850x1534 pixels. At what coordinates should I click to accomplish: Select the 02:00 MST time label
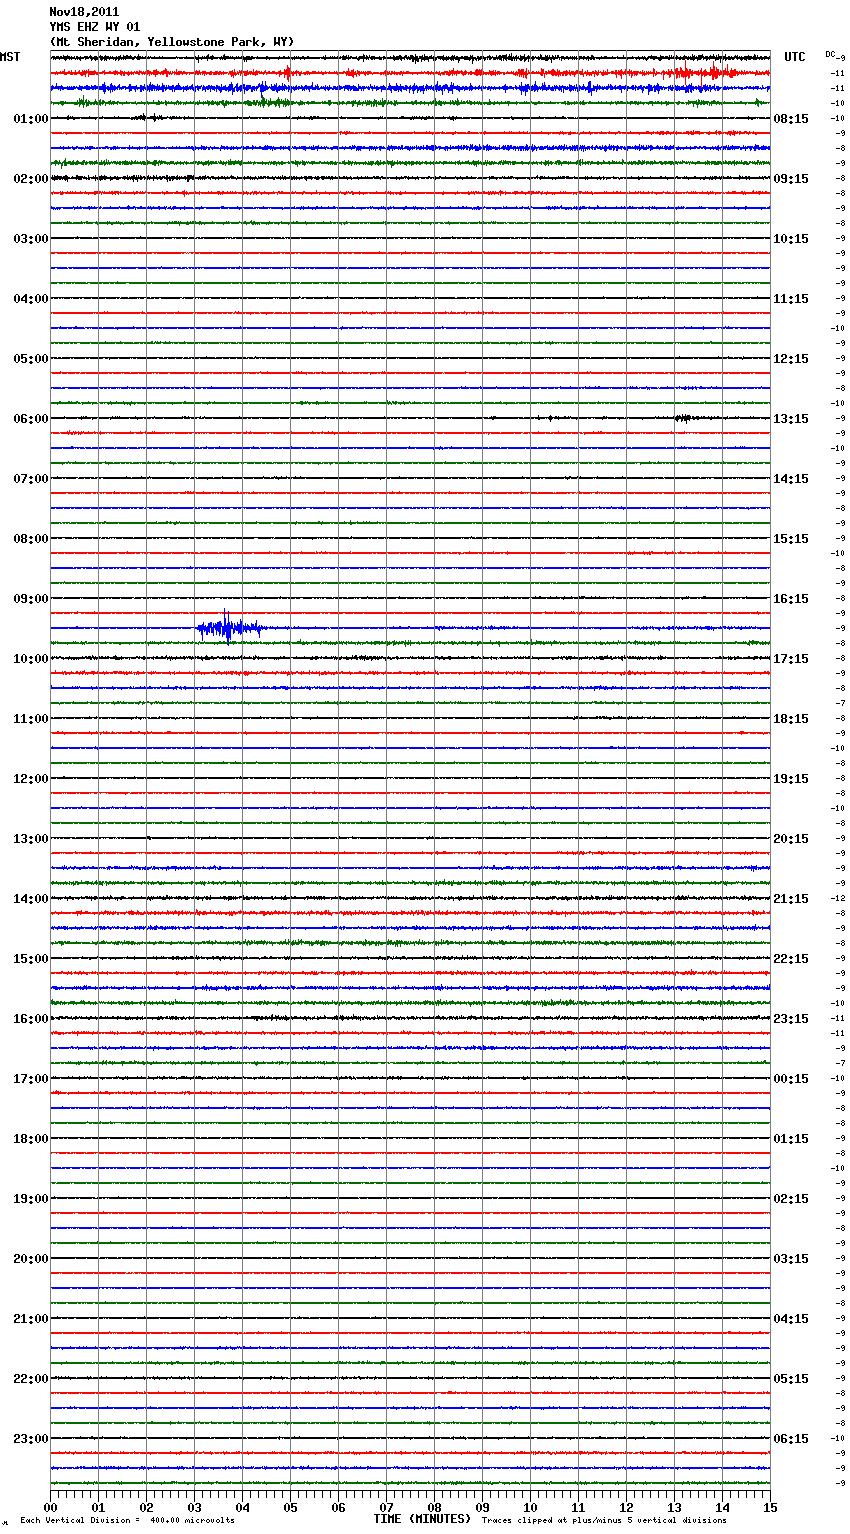[x=31, y=179]
